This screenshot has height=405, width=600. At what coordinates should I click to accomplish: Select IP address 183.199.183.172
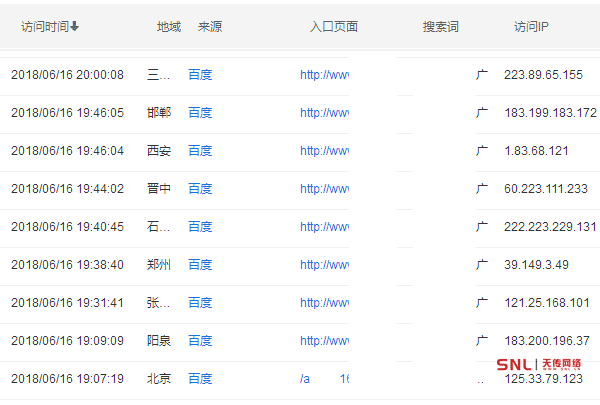550,113
